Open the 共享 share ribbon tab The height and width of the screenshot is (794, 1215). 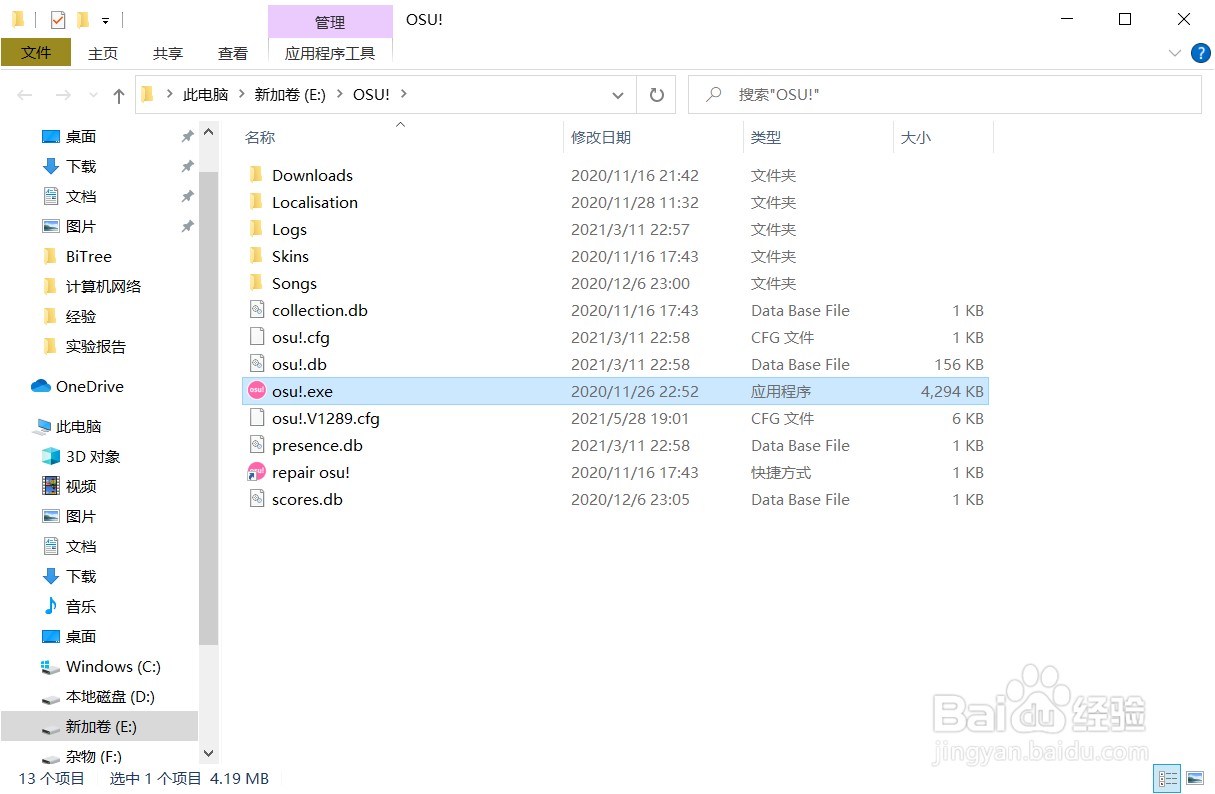pyautogui.click(x=168, y=53)
